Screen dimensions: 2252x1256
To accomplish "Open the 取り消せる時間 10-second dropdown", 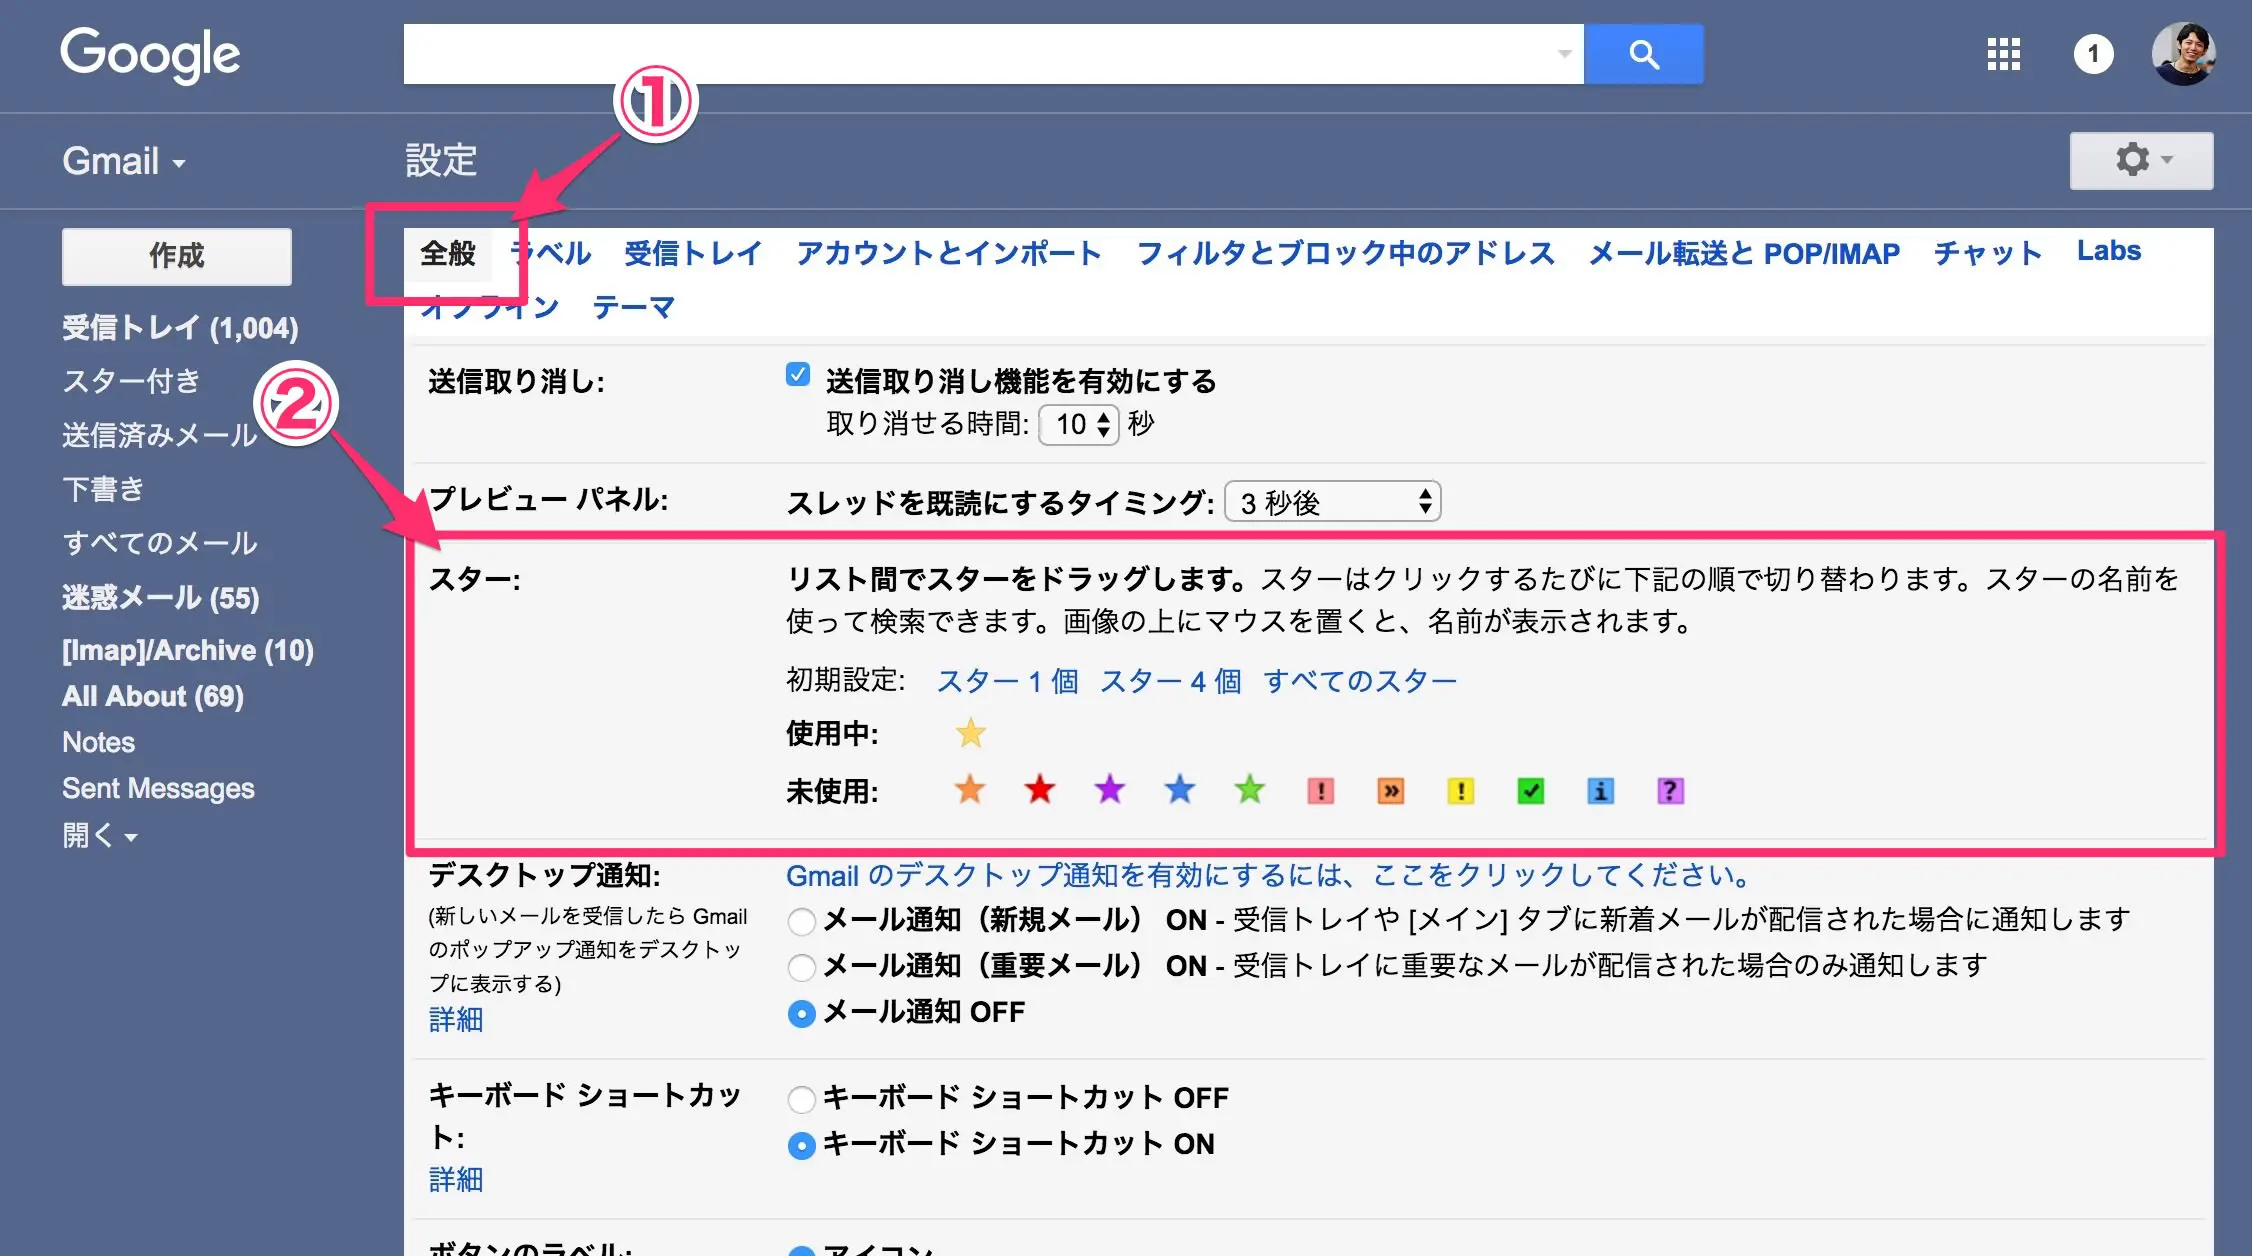I will pyautogui.click(x=1079, y=425).
